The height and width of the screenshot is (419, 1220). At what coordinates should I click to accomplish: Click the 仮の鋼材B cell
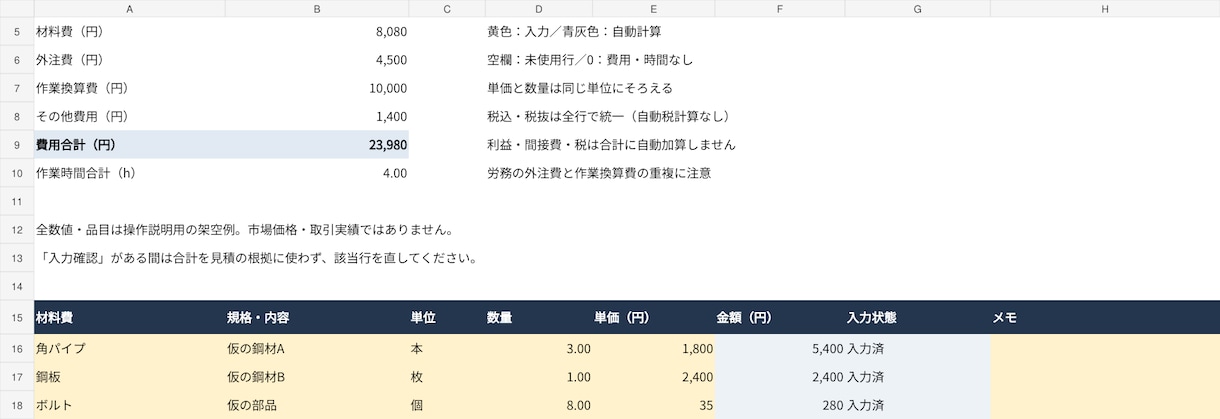pyautogui.click(x=317, y=377)
